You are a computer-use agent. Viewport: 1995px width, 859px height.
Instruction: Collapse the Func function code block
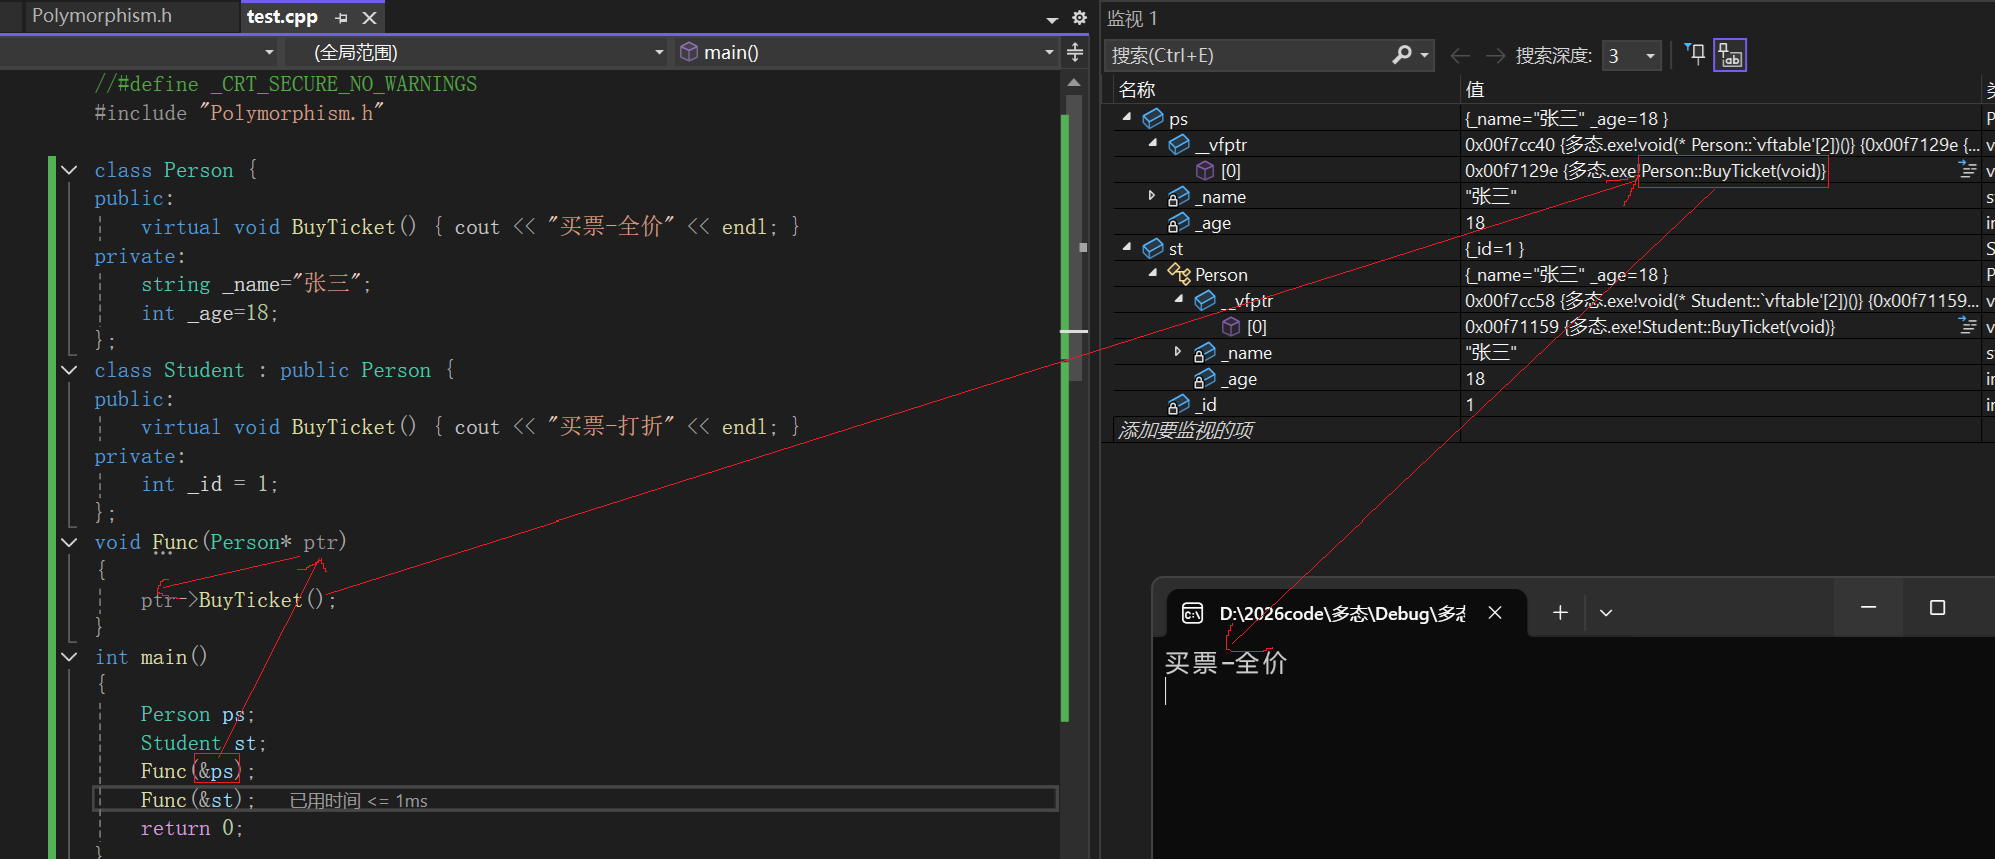(69, 542)
